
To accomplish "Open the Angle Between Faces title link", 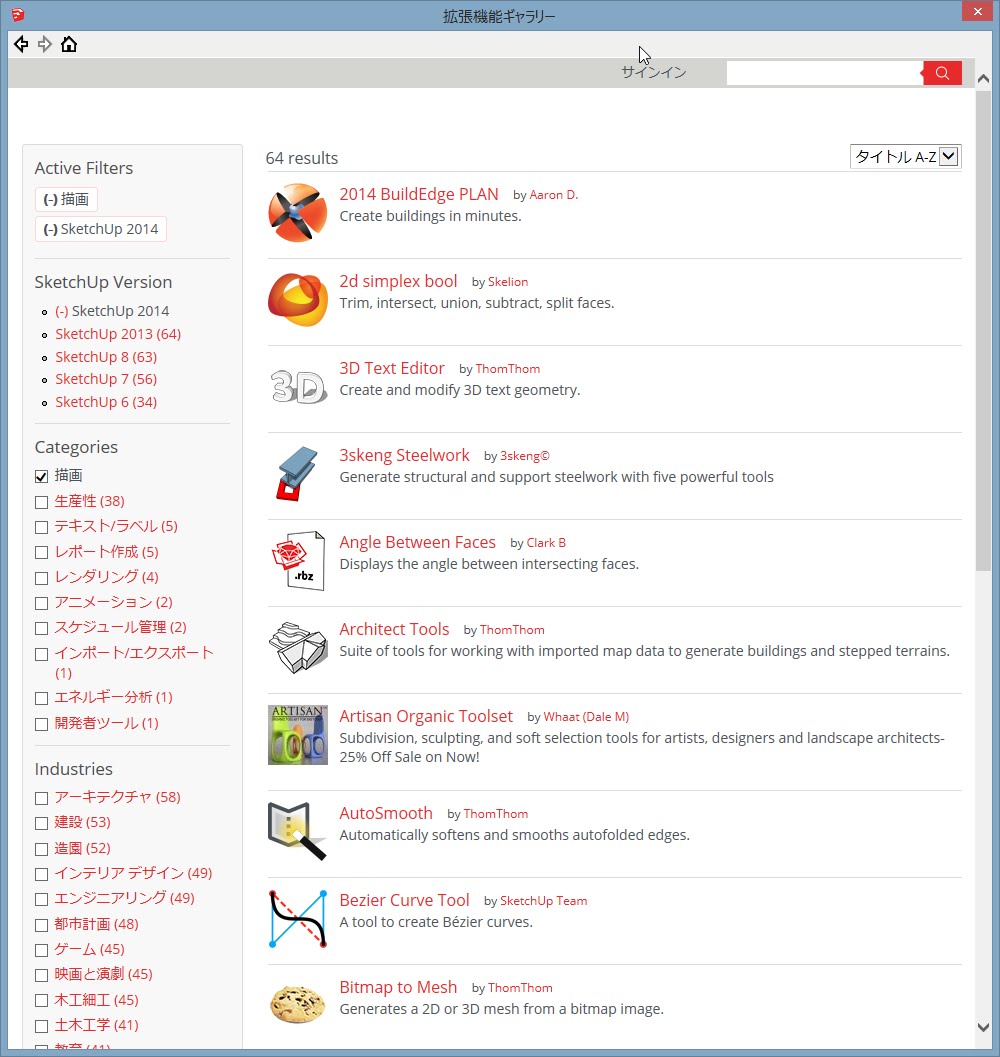I will tap(417, 542).
